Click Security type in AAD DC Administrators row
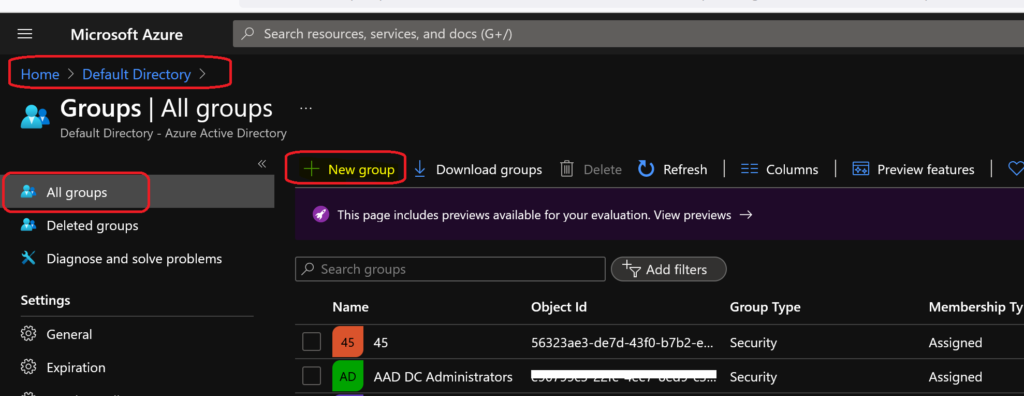This screenshot has width=1024, height=396. [x=753, y=377]
